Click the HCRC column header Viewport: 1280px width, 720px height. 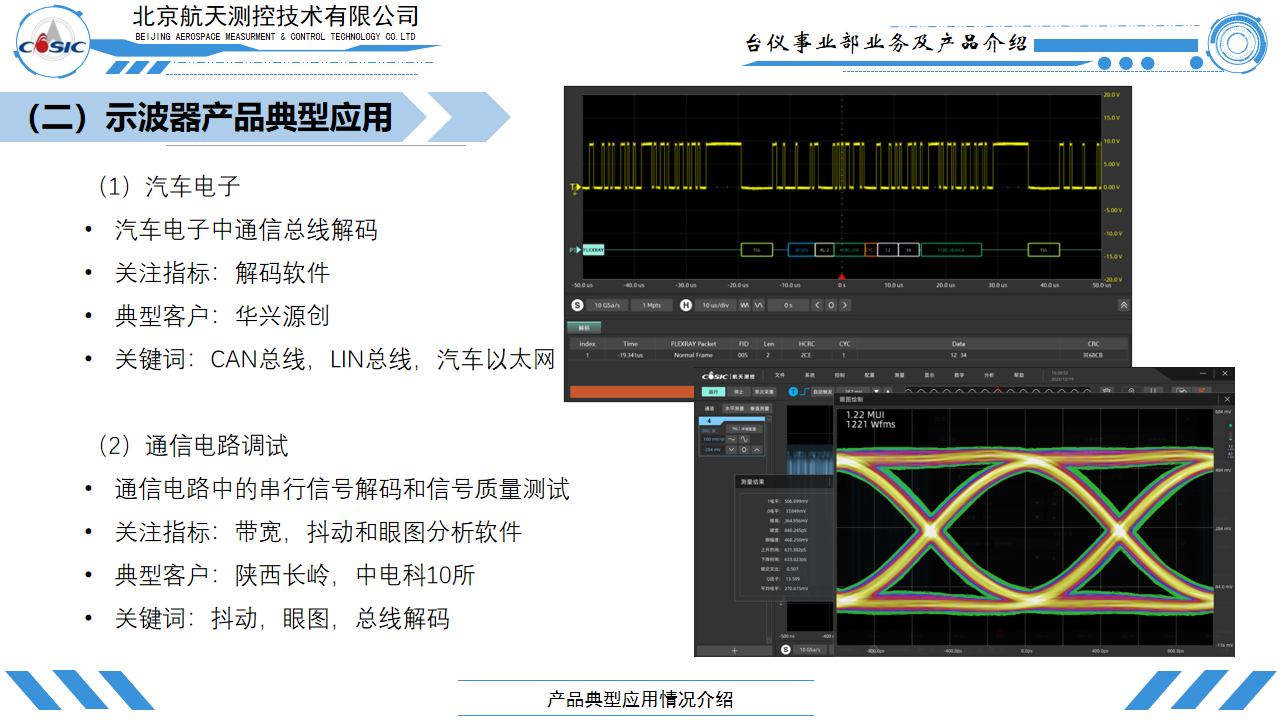point(806,344)
